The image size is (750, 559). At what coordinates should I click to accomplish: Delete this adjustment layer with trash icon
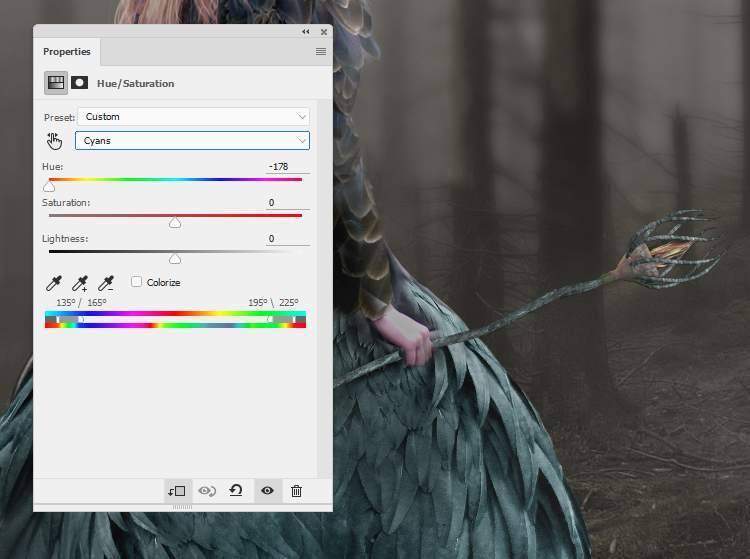pyautogui.click(x=297, y=491)
